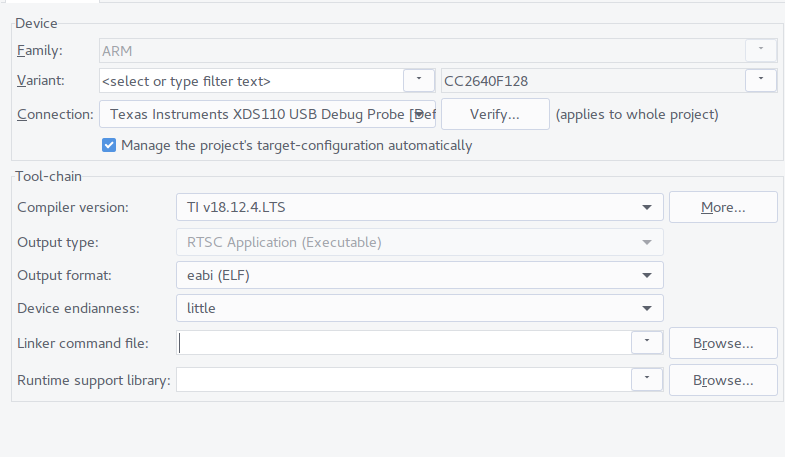Open the disabled Output type dropdown
Viewport: 785px width, 457px height.
419,242
